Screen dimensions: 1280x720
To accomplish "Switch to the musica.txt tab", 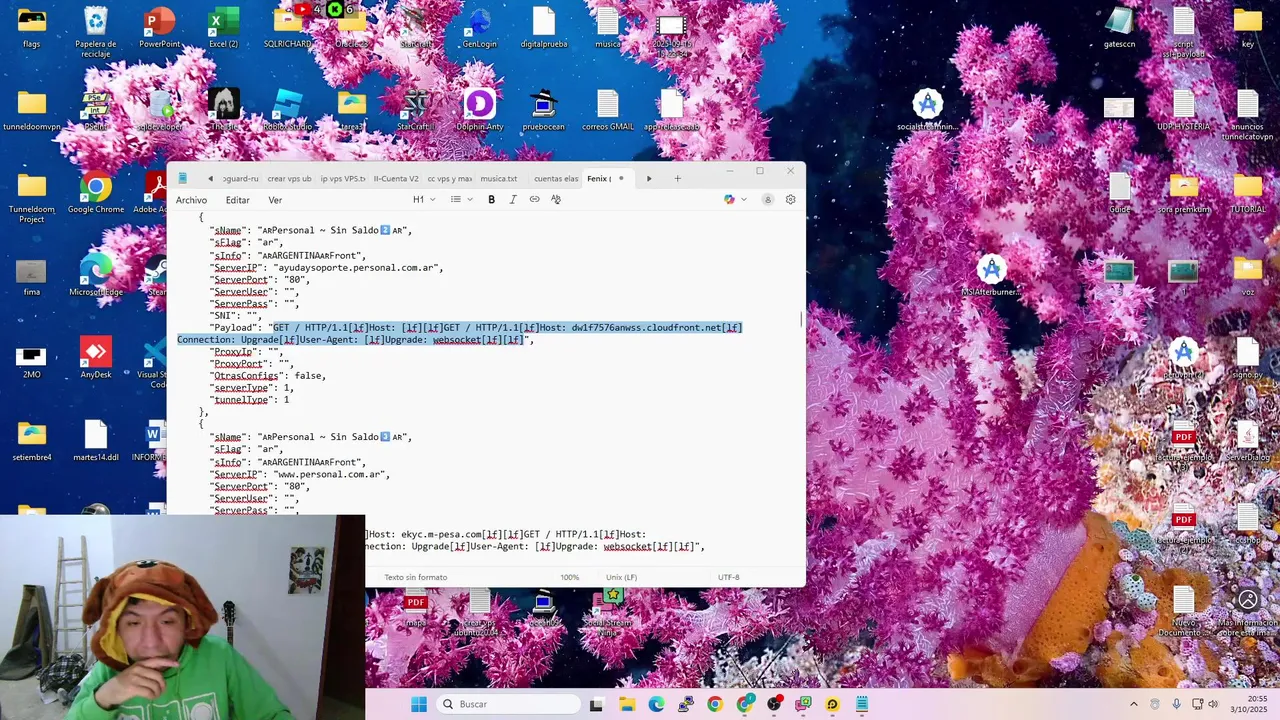I will [499, 179].
